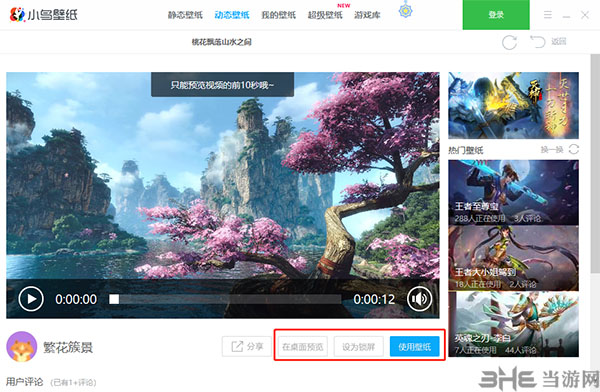600x392 pixels.
Task: Click the 0:00:00 current time text
Action: click(x=76, y=299)
